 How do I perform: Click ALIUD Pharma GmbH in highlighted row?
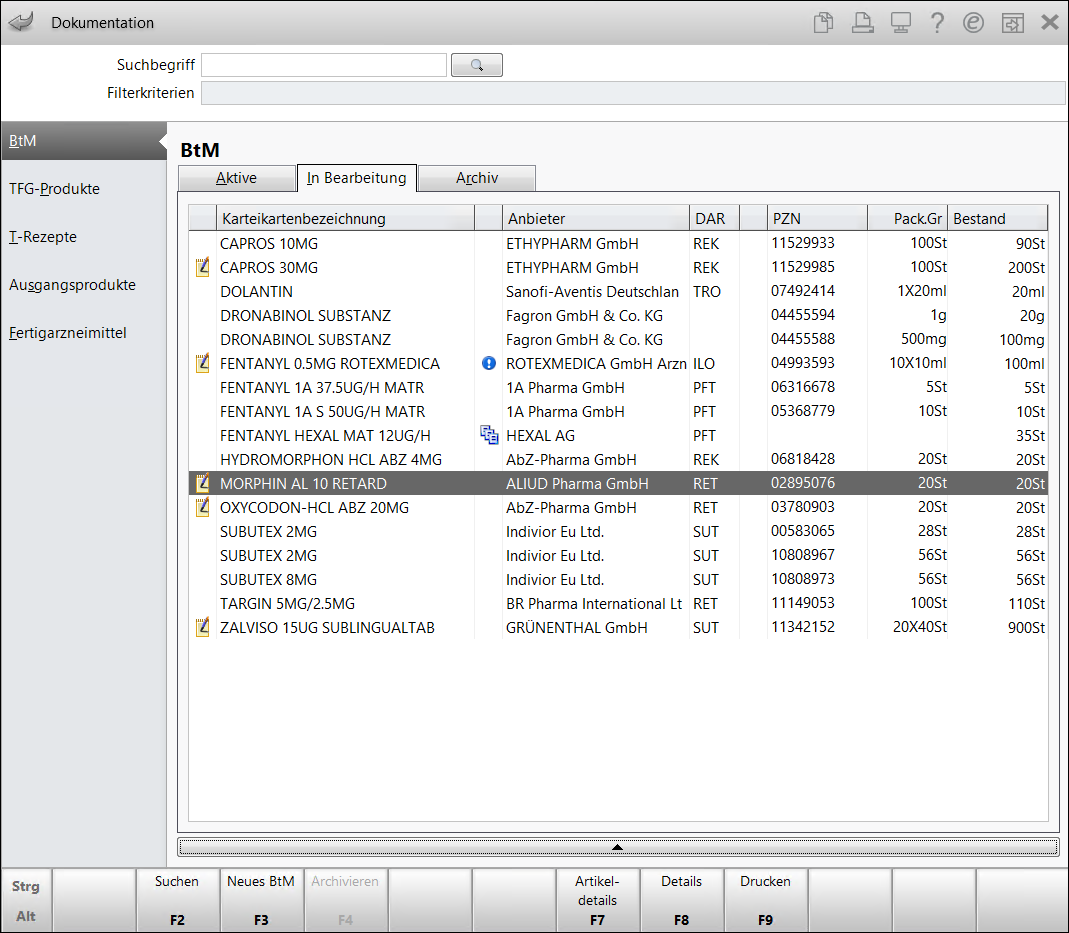[577, 483]
